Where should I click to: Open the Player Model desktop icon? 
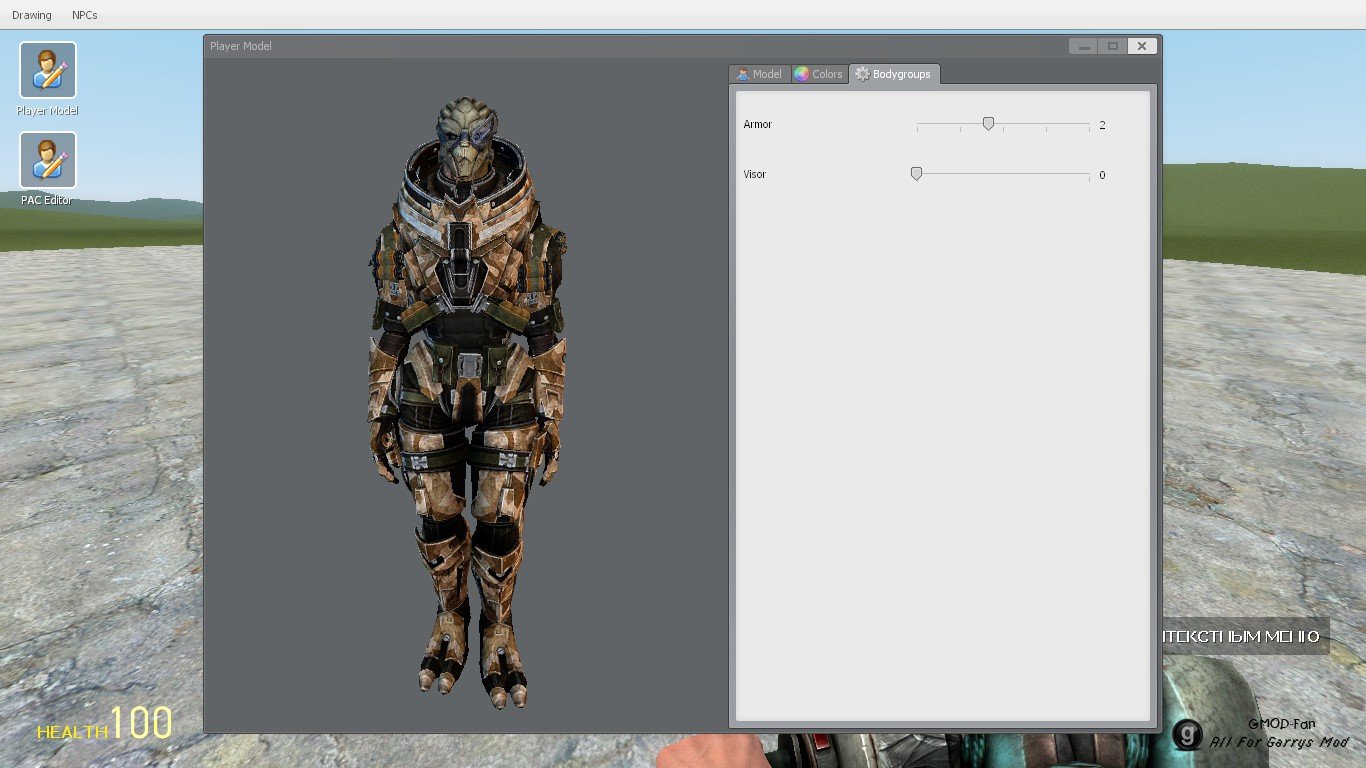[x=47, y=70]
